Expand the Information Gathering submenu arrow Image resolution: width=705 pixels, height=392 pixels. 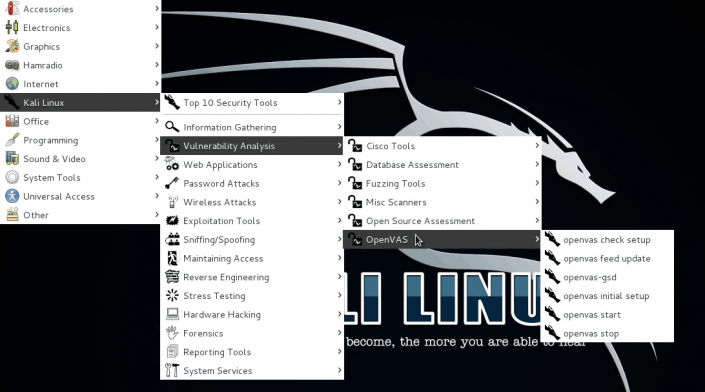coord(339,127)
